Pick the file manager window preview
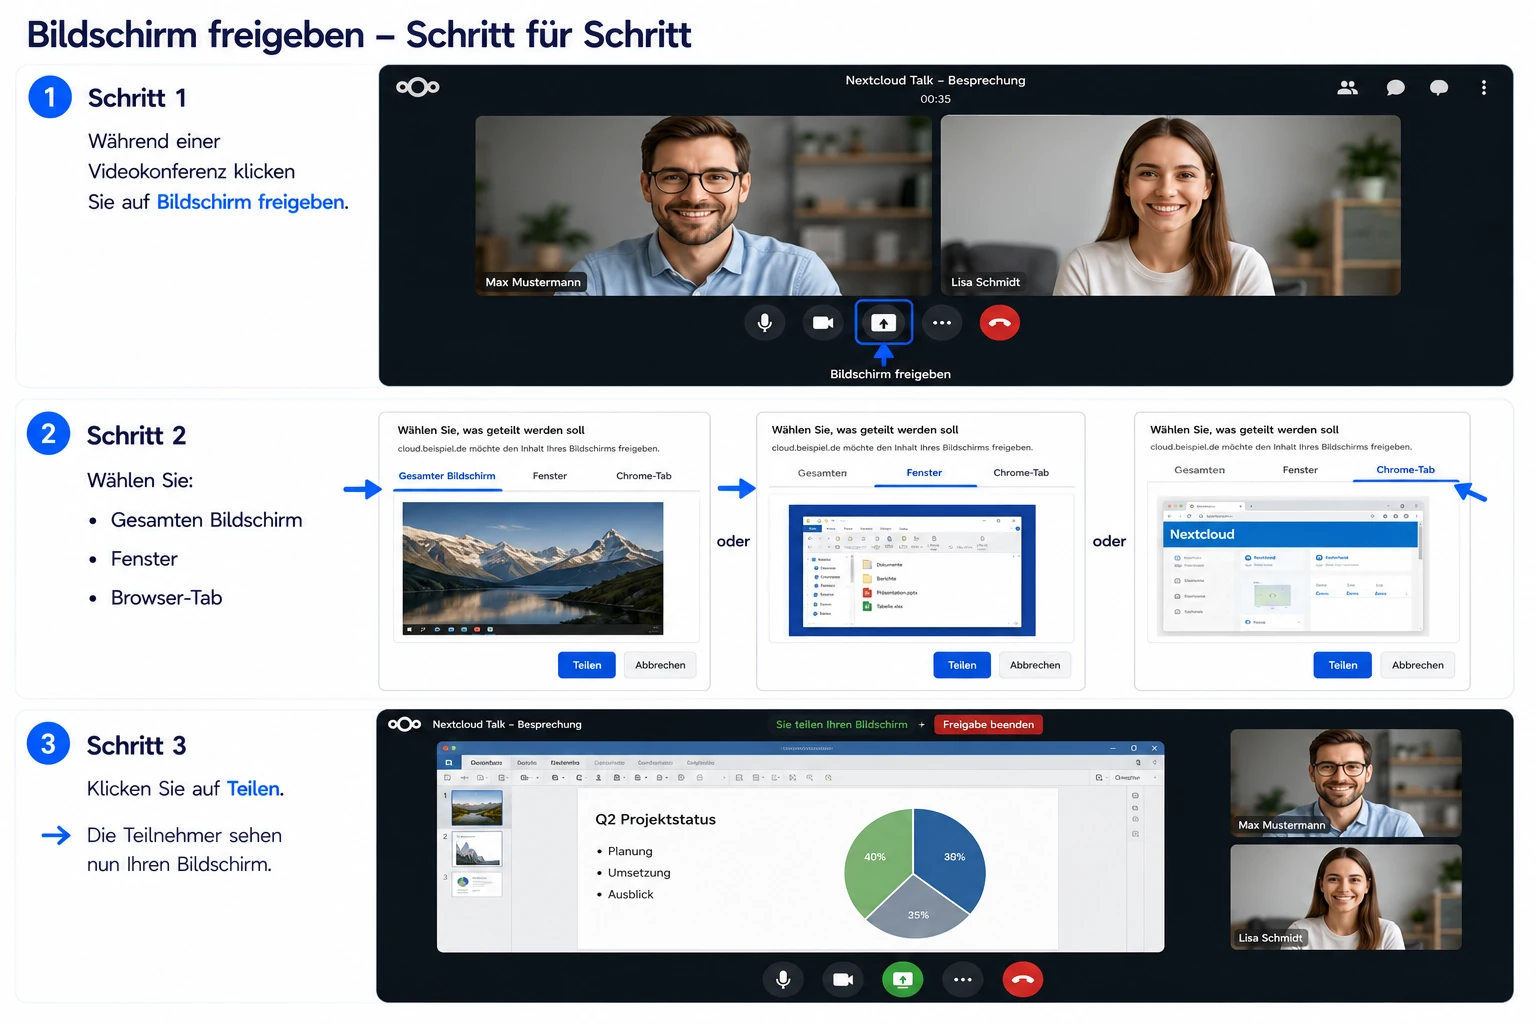1536x1024 pixels. click(x=912, y=570)
